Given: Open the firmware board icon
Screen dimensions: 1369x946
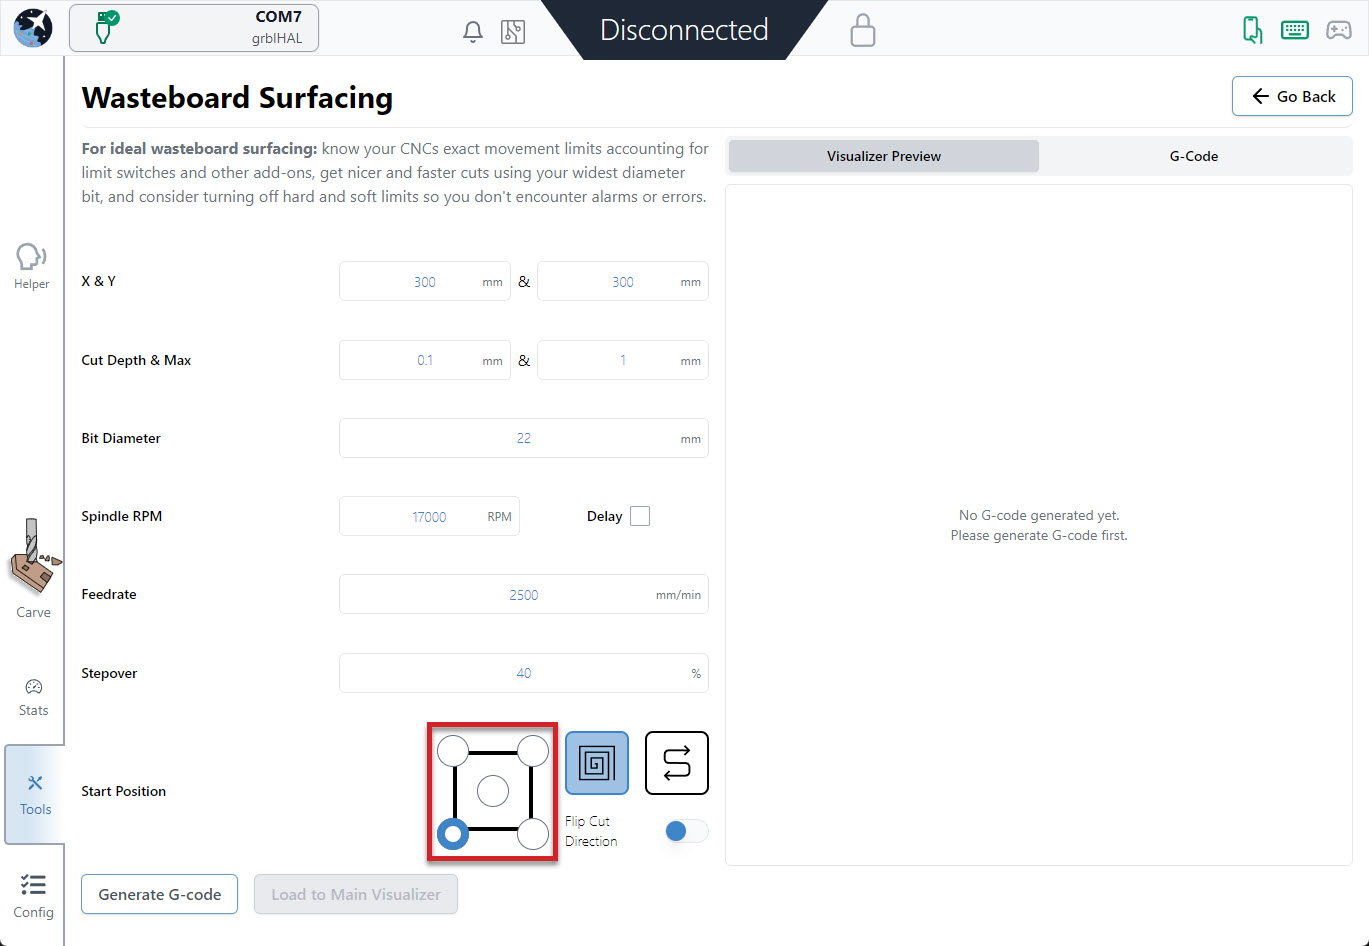Looking at the screenshot, I should pos(513,32).
